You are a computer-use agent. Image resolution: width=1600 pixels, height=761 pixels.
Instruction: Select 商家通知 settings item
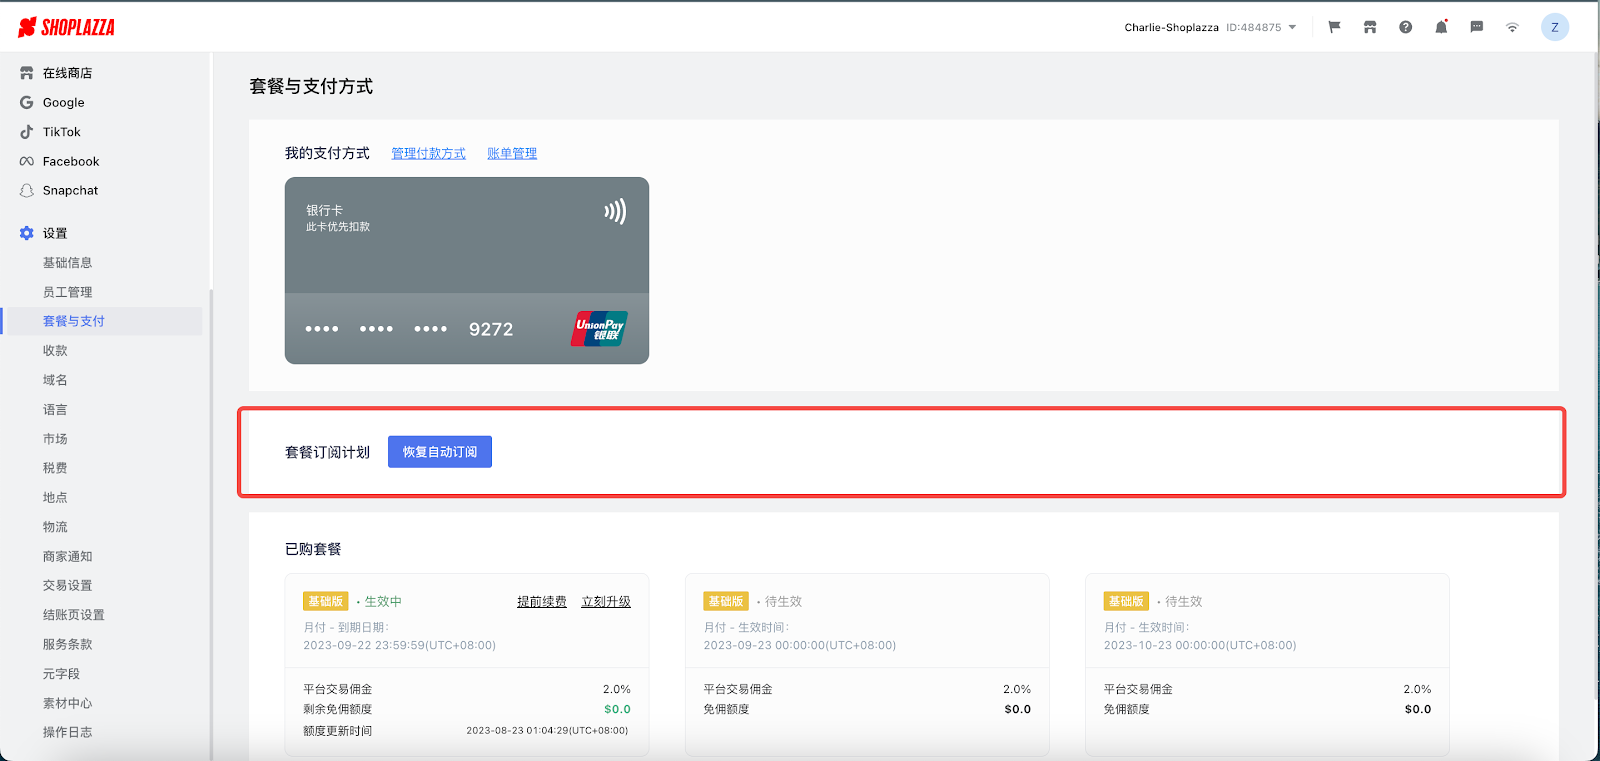[67, 557]
